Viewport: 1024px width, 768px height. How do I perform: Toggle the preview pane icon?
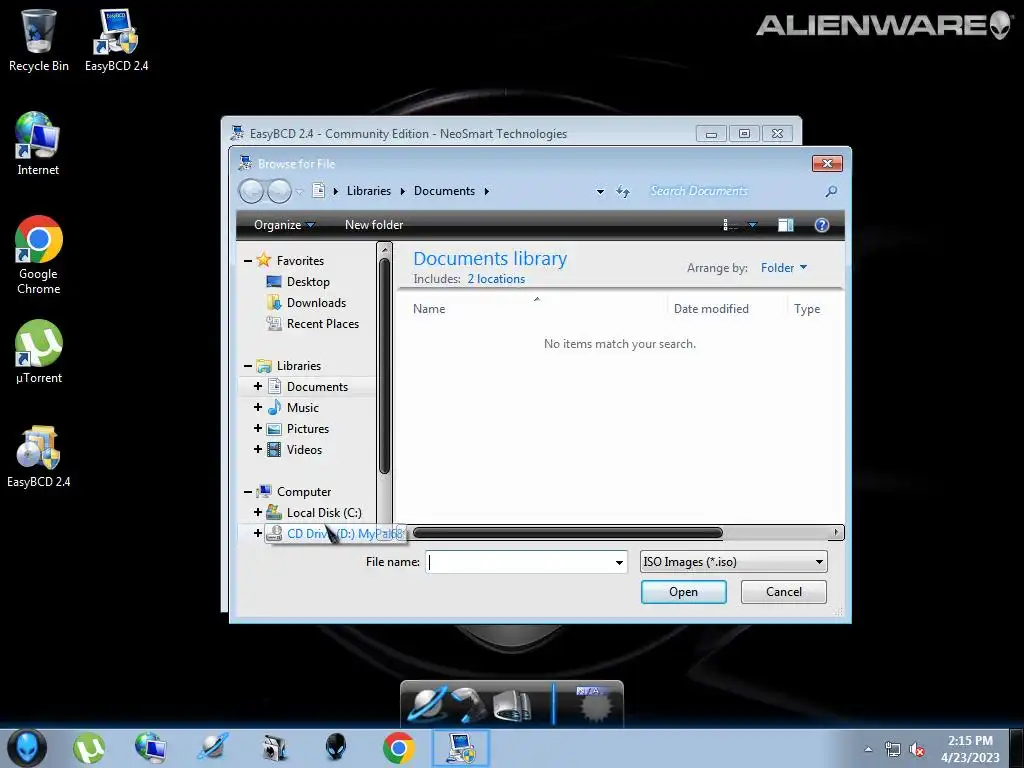(x=786, y=225)
